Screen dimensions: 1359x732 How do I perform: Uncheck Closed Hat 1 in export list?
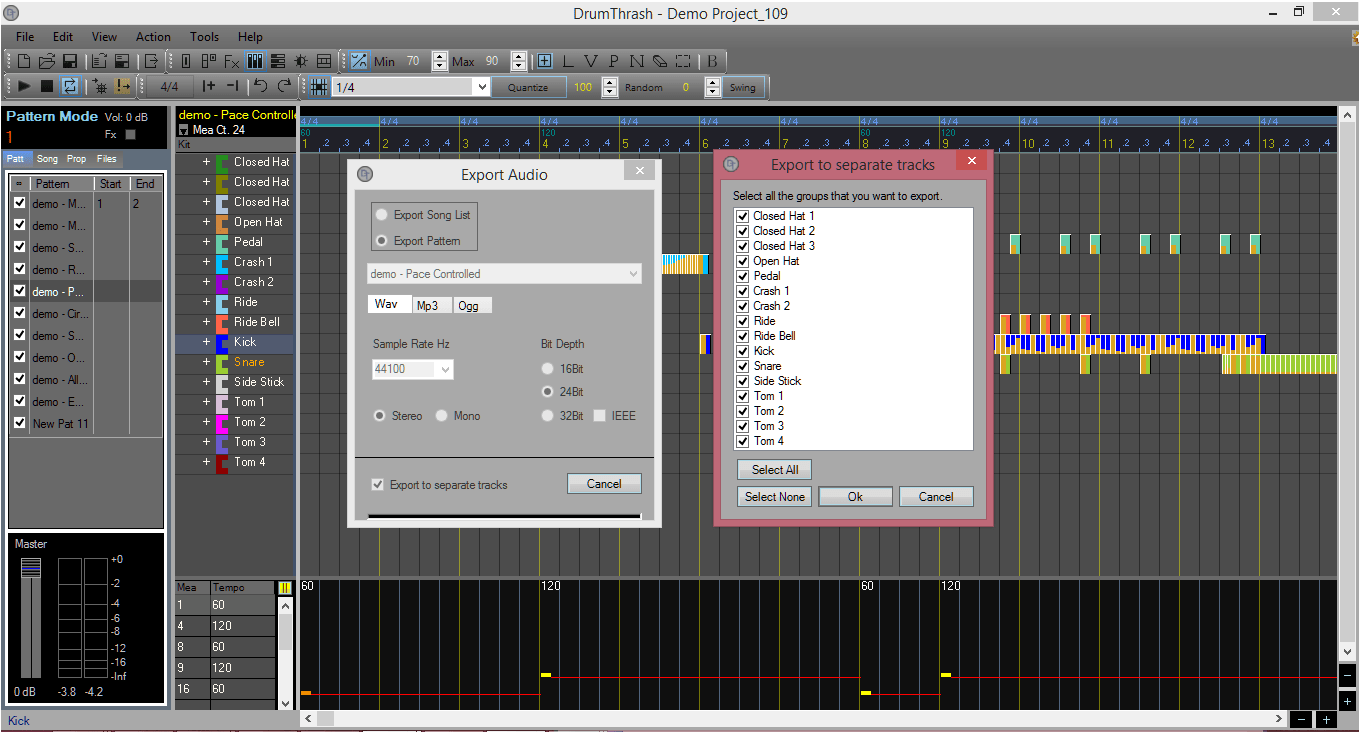point(742,216)
